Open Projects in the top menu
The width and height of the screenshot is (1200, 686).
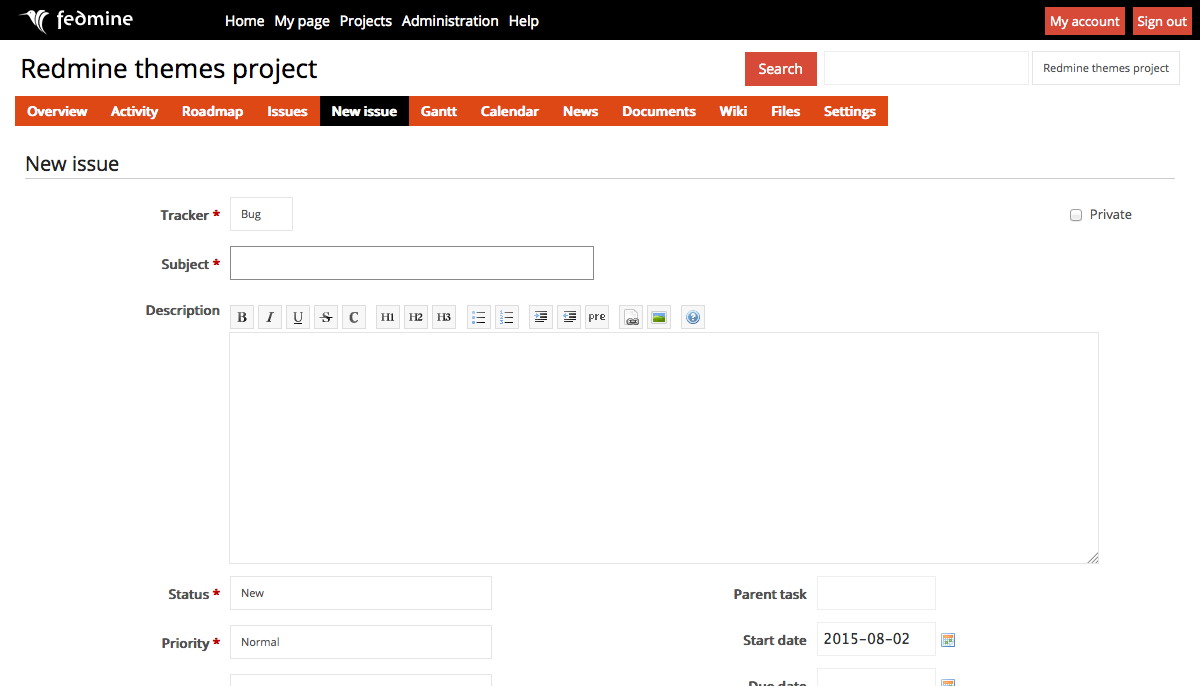[366, 21]
